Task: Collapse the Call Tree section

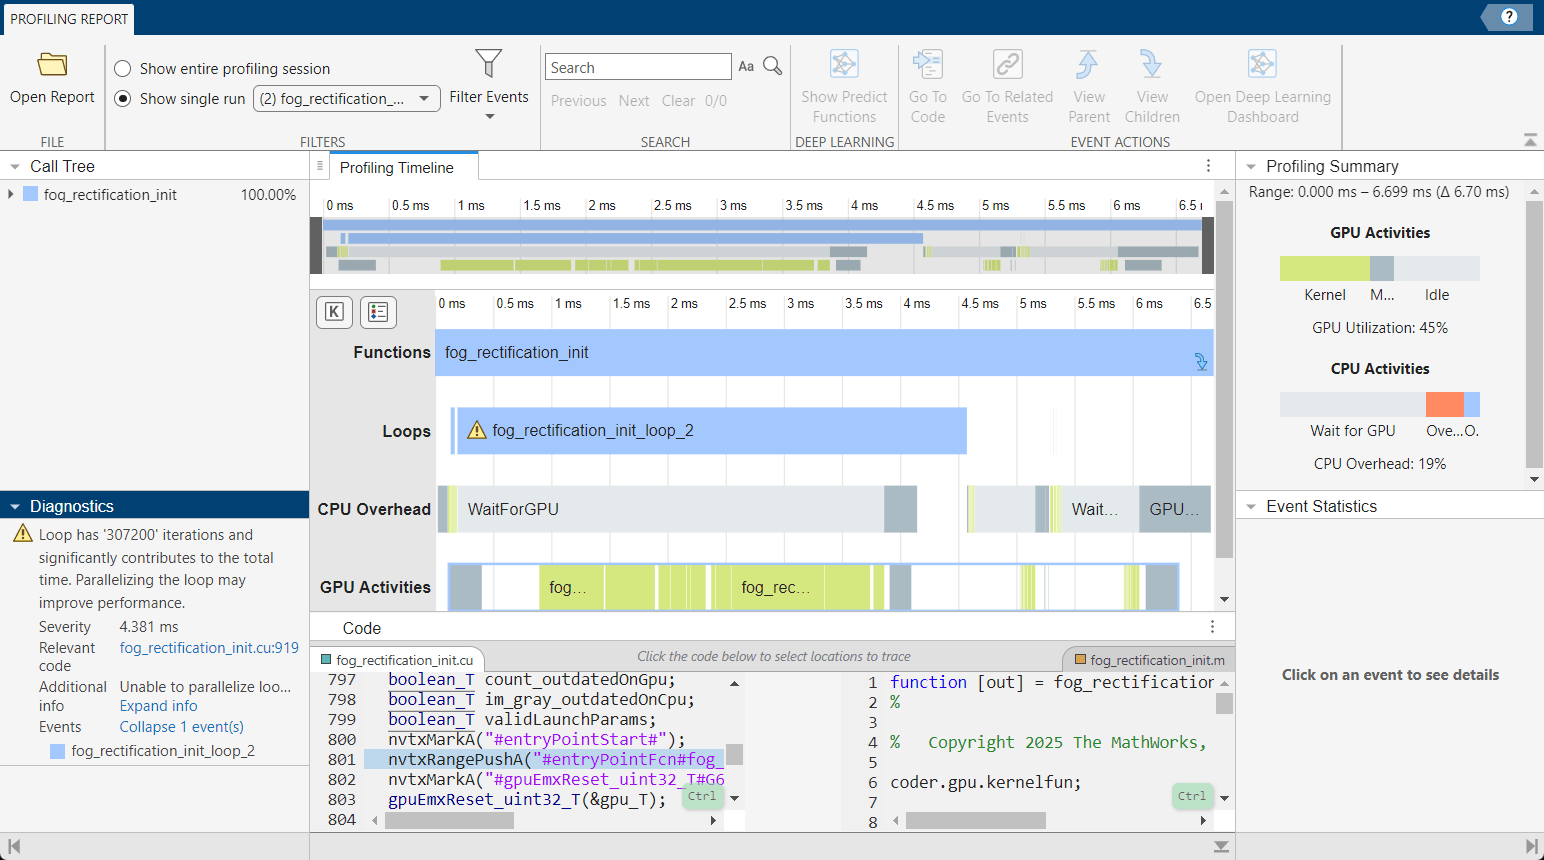Action: pos(15,167)
